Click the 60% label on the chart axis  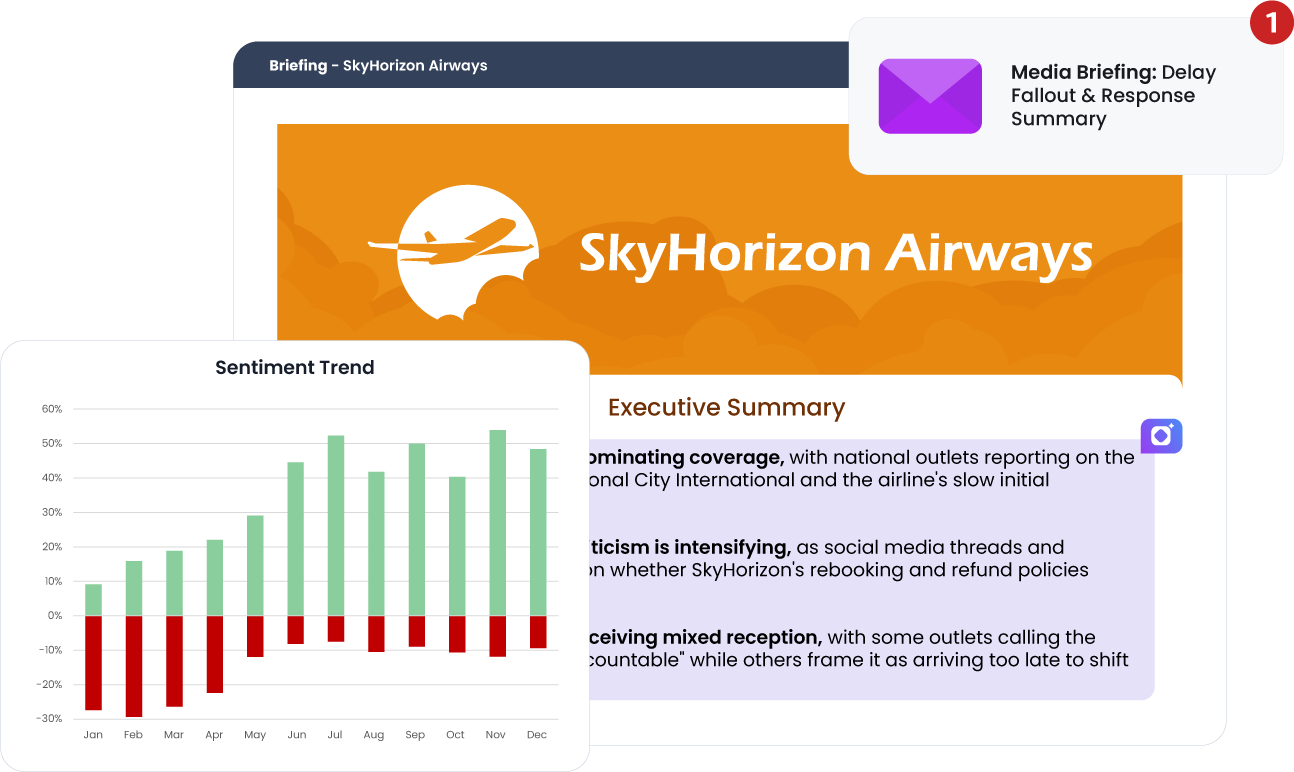(52, 409)
